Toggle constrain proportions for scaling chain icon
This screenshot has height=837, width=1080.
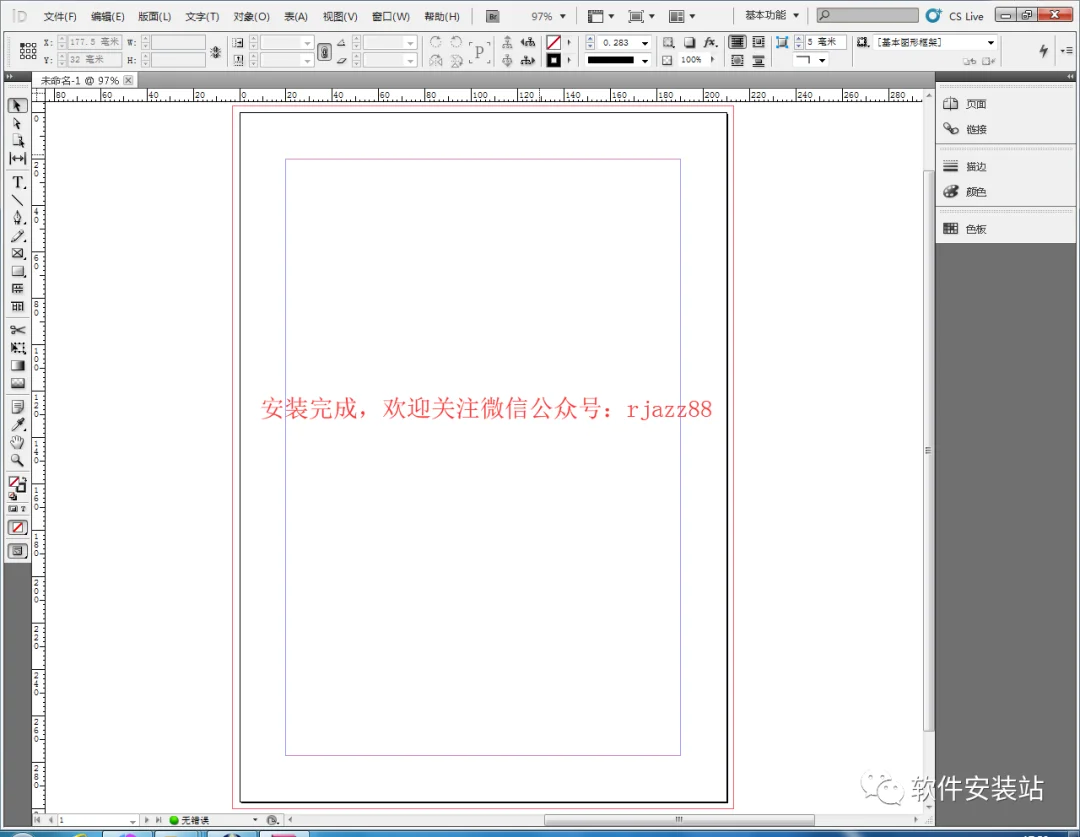click(x=324, y=51)
